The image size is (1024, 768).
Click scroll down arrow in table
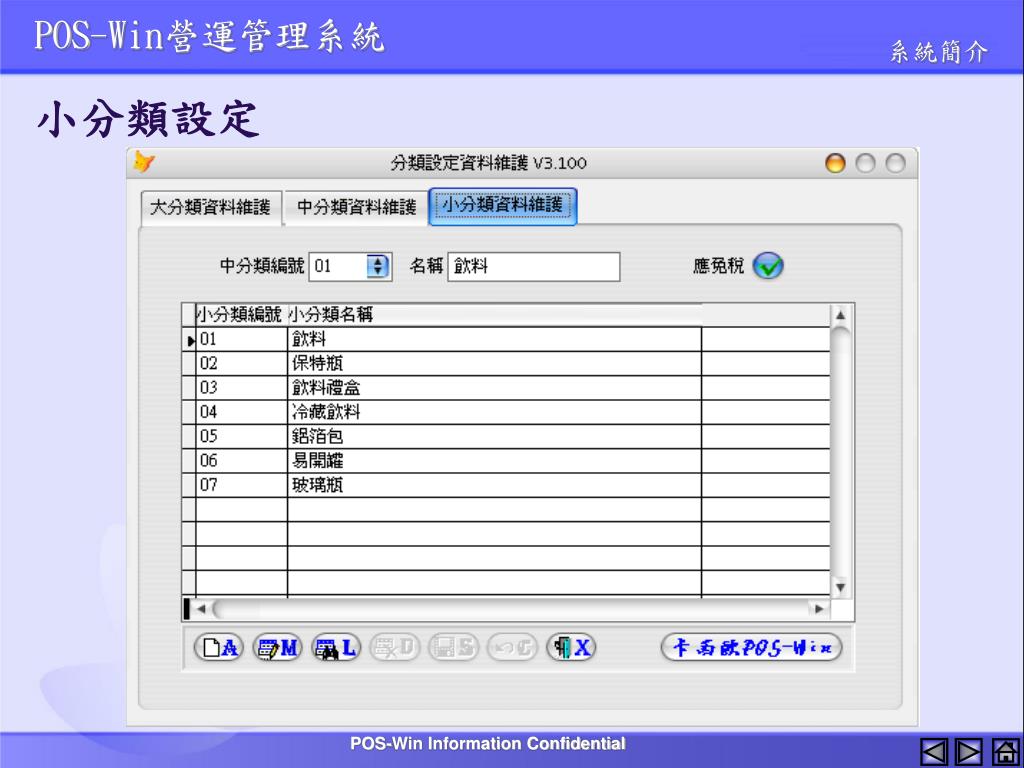[x=840, y=587]
